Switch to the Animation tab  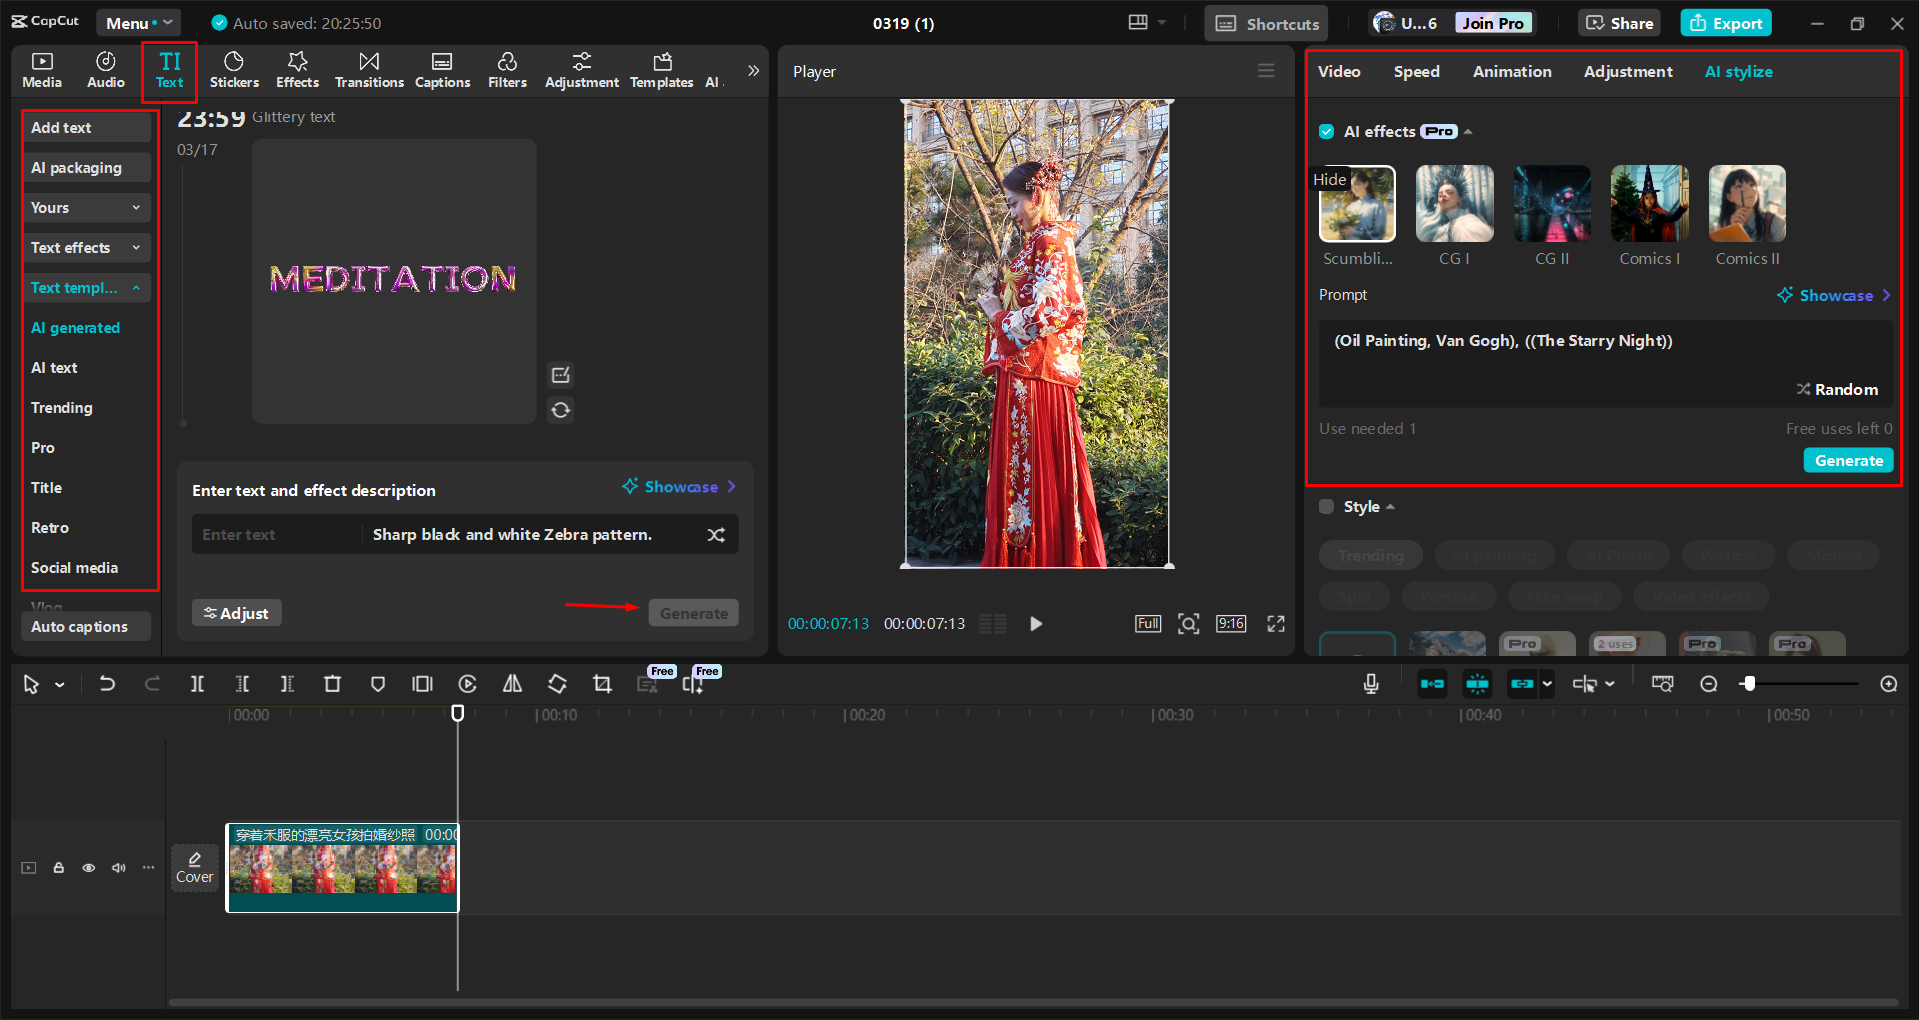[x=1511, y=71]
